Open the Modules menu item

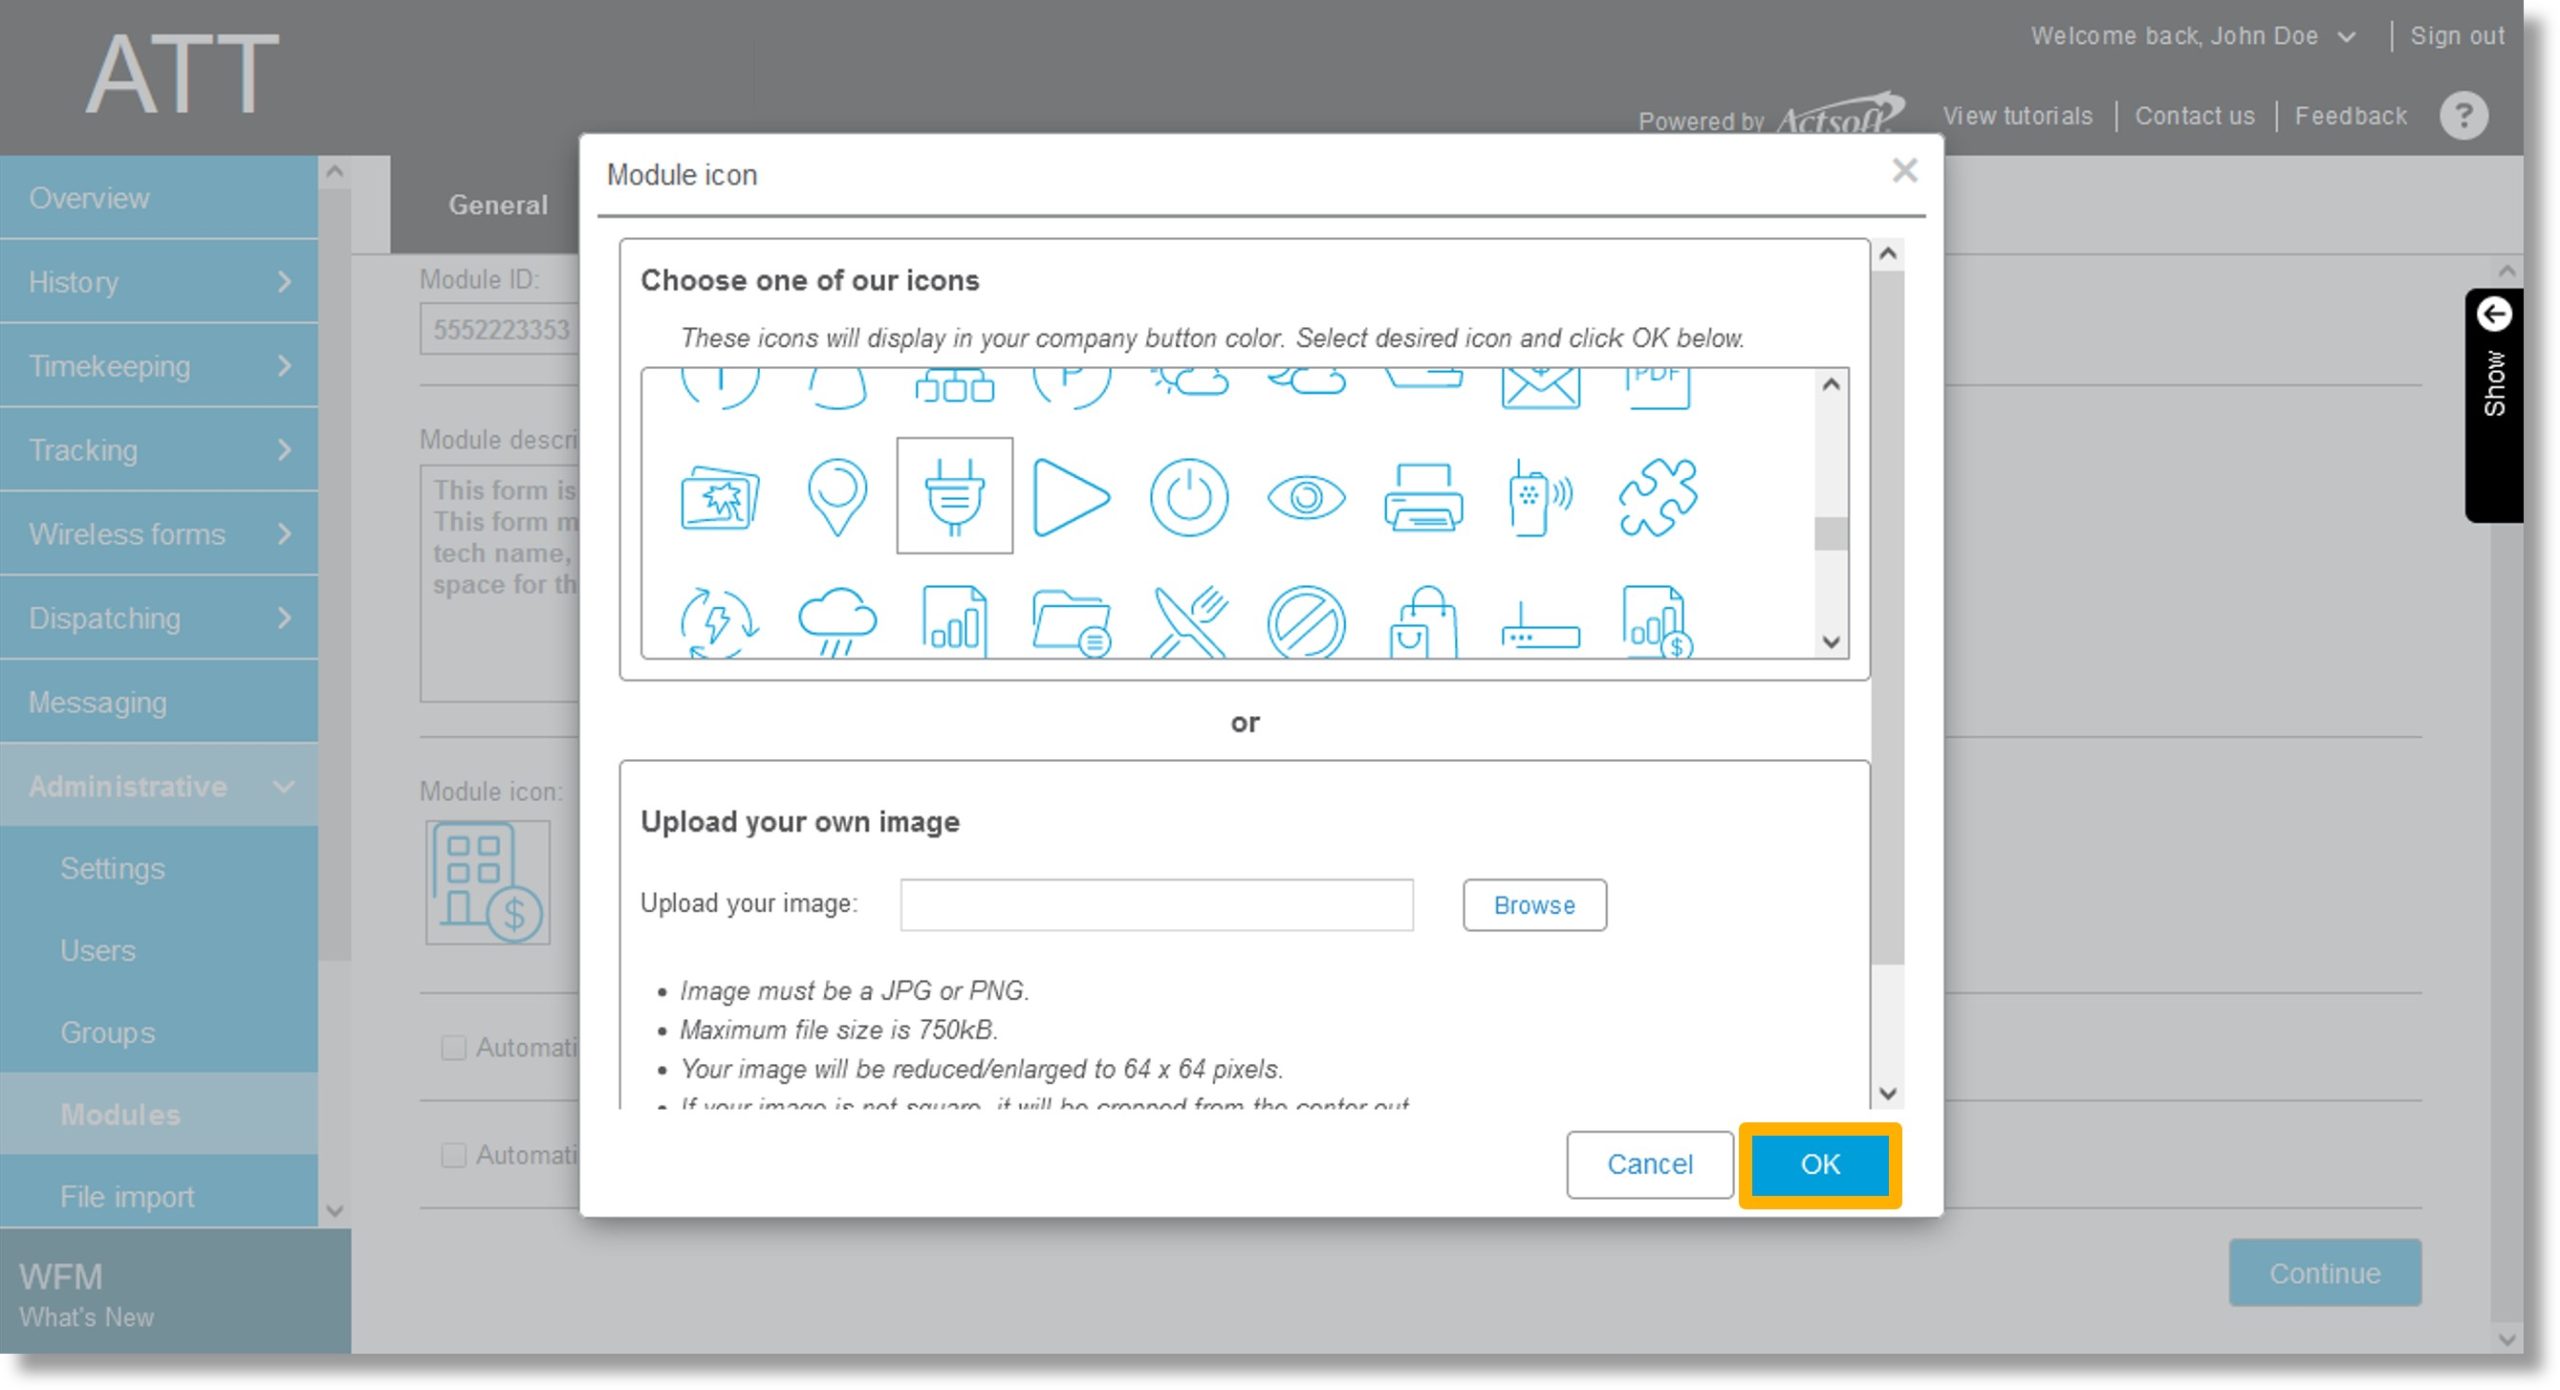point(159,1114)
